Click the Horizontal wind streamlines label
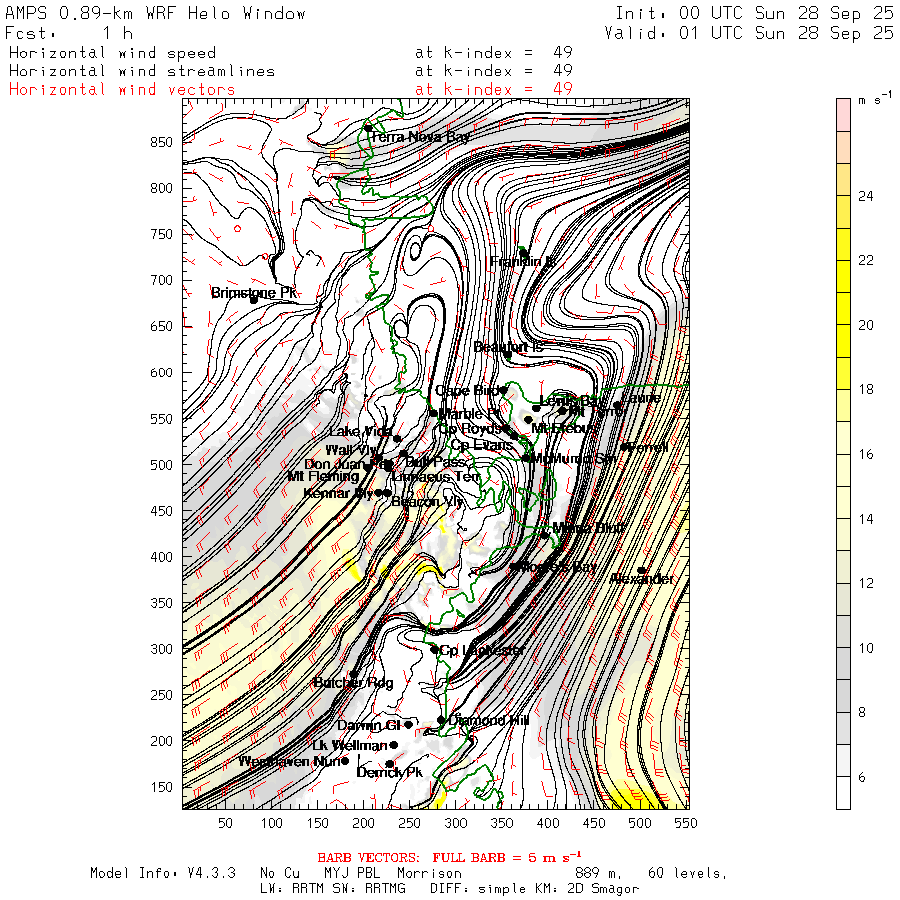Viewport: 900px width, 900px height. click(x=141, y=71)
